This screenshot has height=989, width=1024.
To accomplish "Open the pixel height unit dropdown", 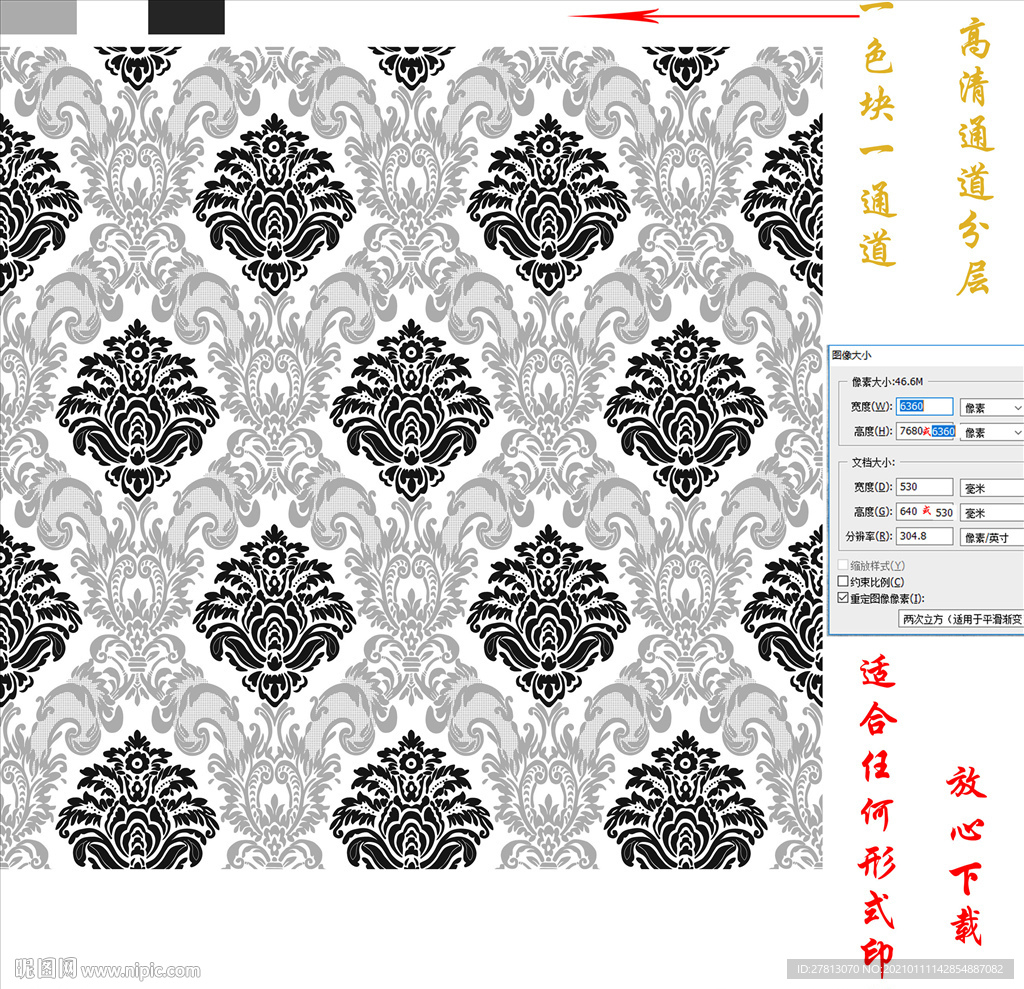I will (x=991, y=432).
